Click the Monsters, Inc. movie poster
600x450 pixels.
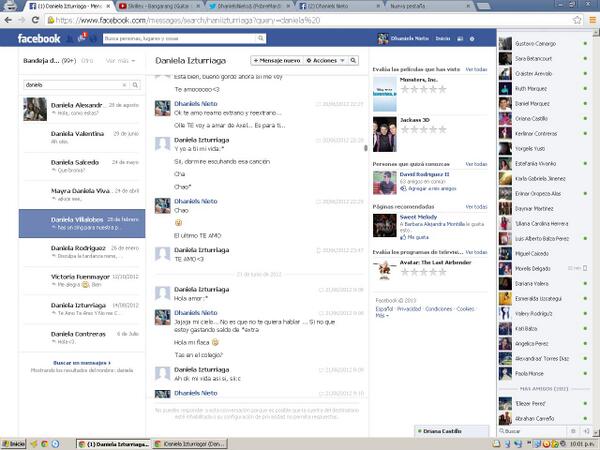click(x=385, y=94)
